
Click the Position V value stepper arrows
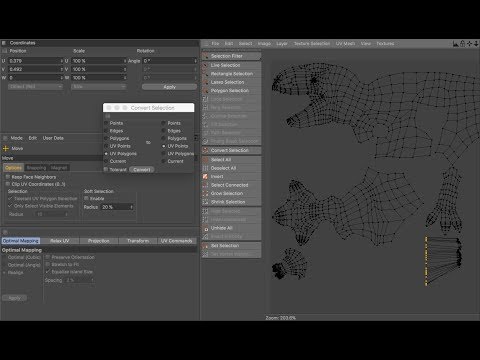[62, 69]
